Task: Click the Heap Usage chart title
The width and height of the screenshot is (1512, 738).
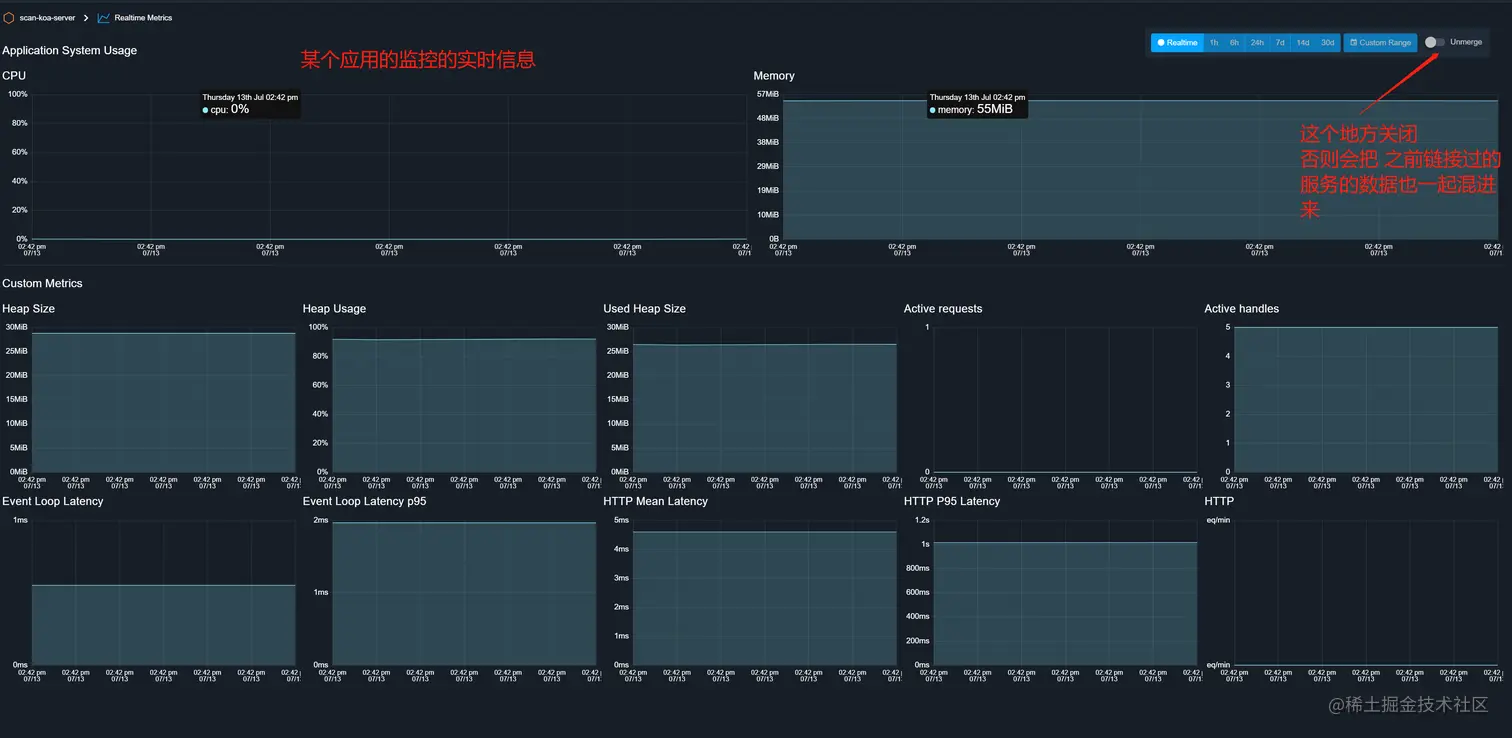Action: [x=334, y=309]
